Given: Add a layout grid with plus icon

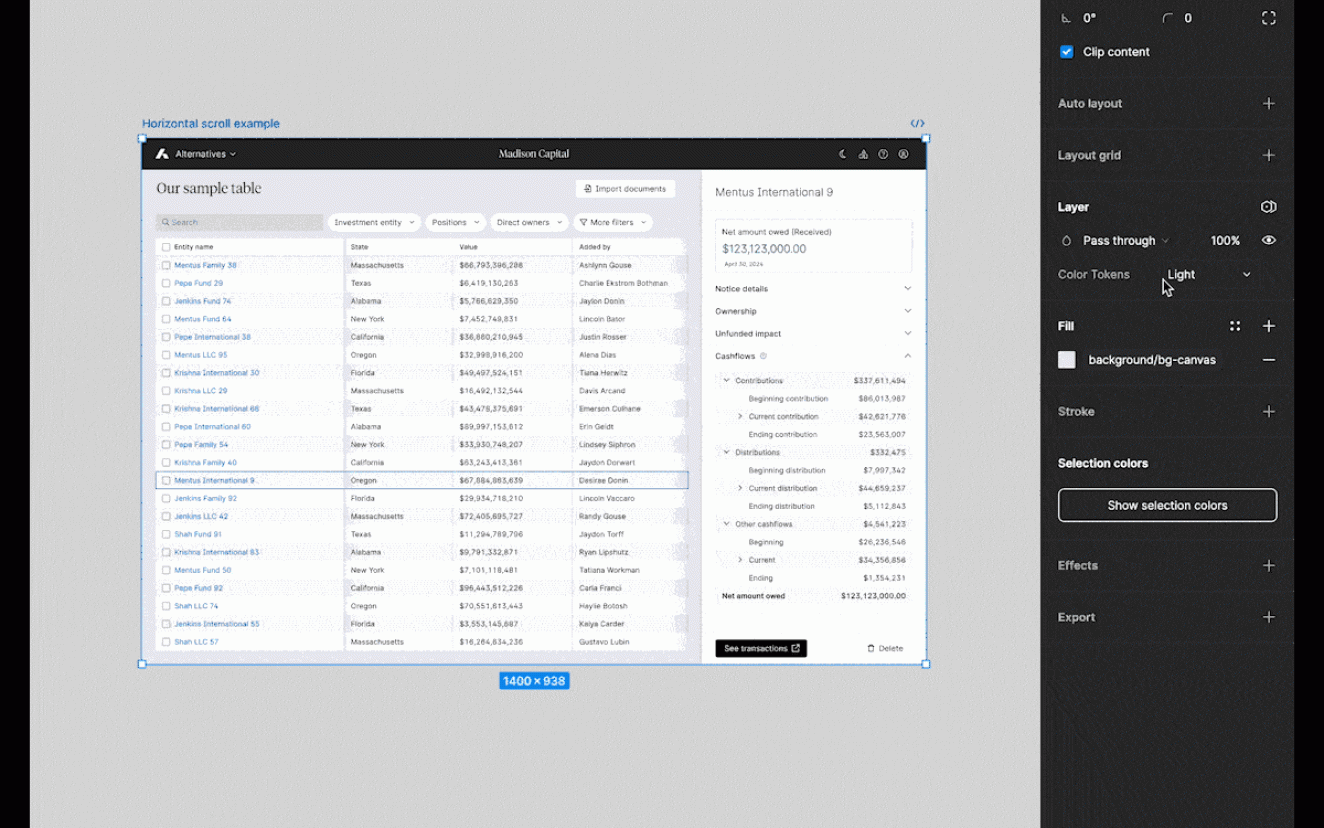Looking at the screenshot, I should 1268,156.
